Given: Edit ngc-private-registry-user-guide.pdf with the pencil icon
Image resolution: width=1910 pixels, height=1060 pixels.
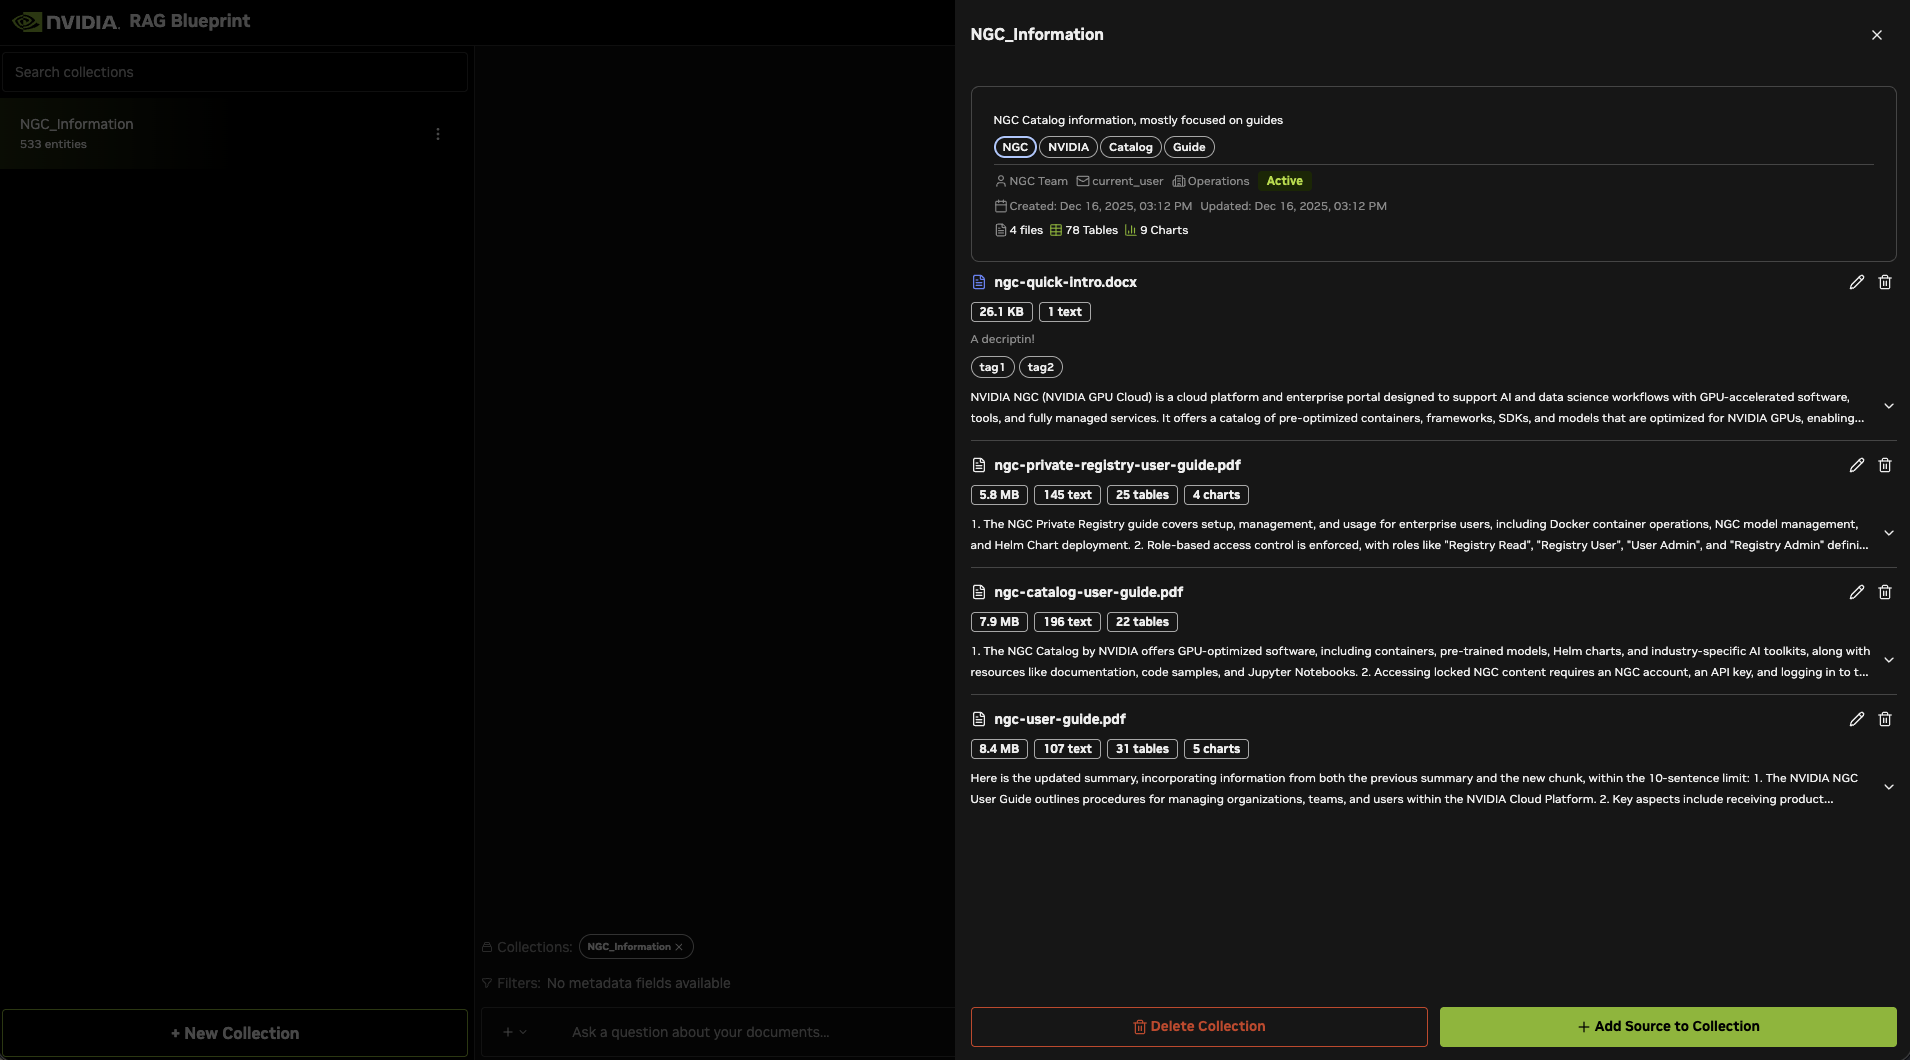Looking at the screenshot, I should click(x=1856, y=466).
